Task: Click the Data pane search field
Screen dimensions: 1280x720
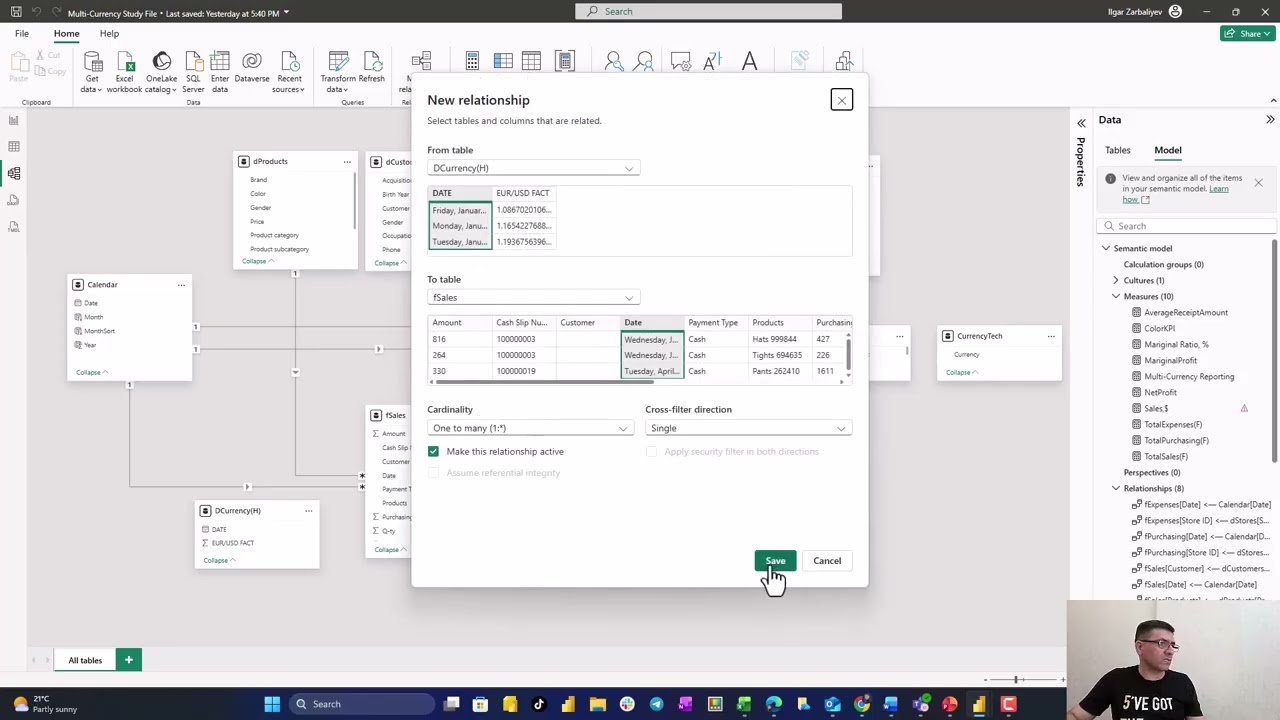Action: pos(1188,226)
